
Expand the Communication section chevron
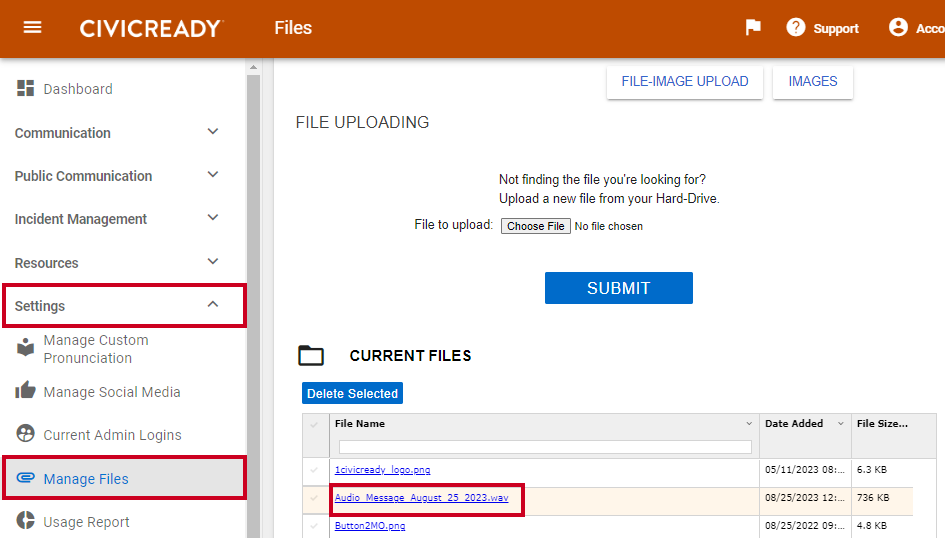213,131
